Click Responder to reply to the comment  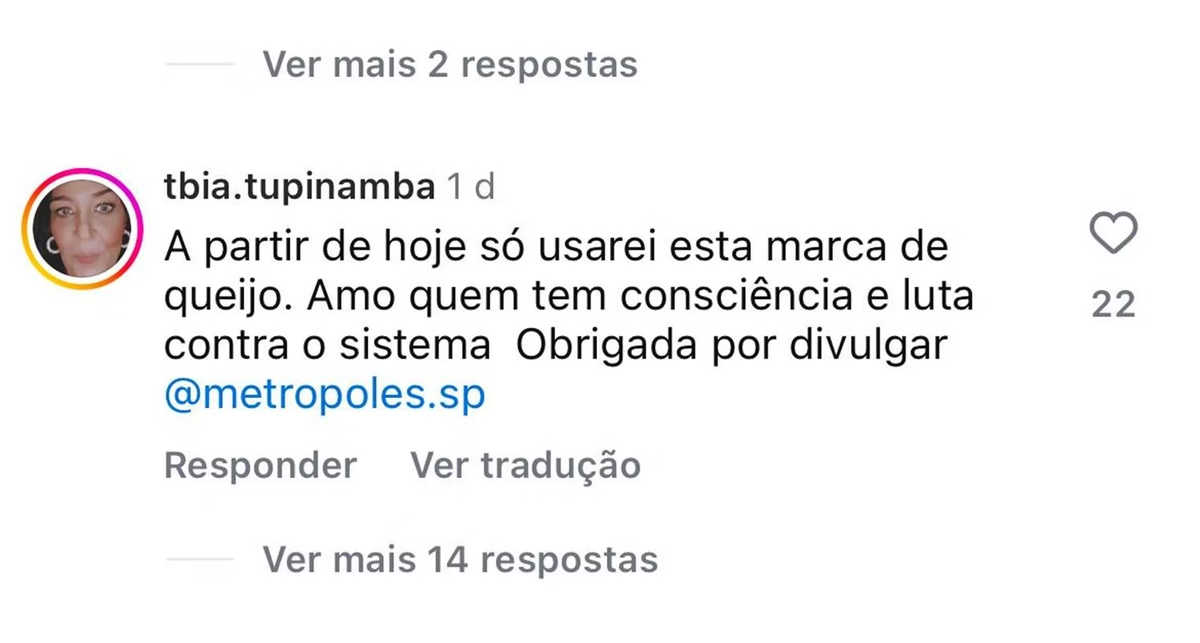click(x=260, y=465)
